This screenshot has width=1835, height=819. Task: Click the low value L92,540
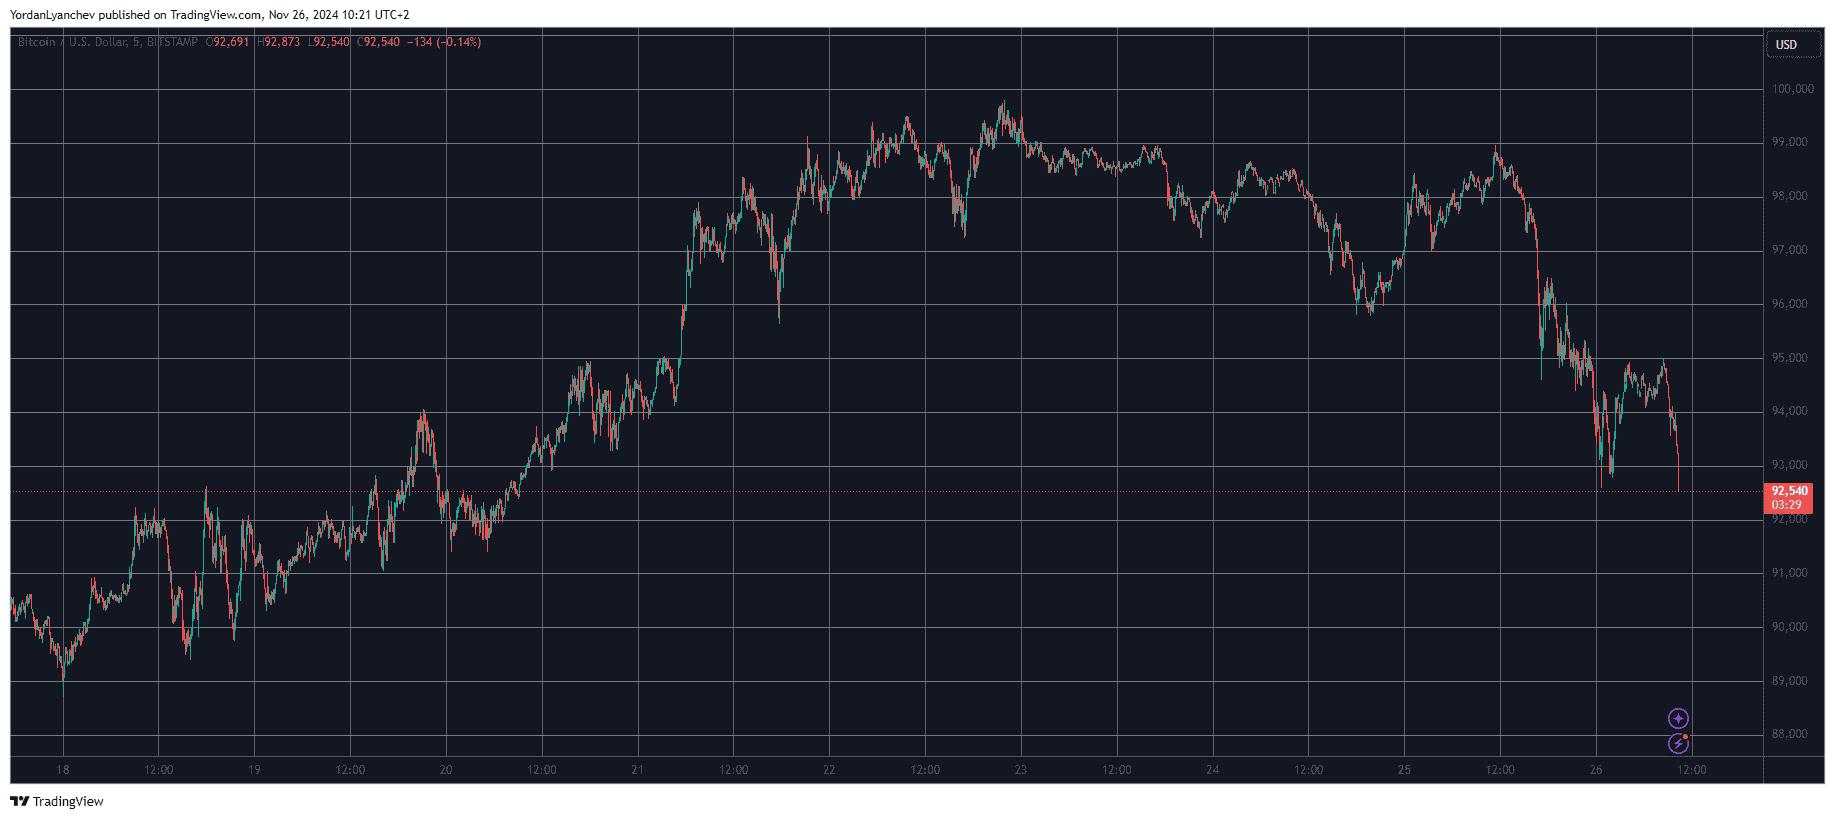pyautogui.click(x=329, y=42)
